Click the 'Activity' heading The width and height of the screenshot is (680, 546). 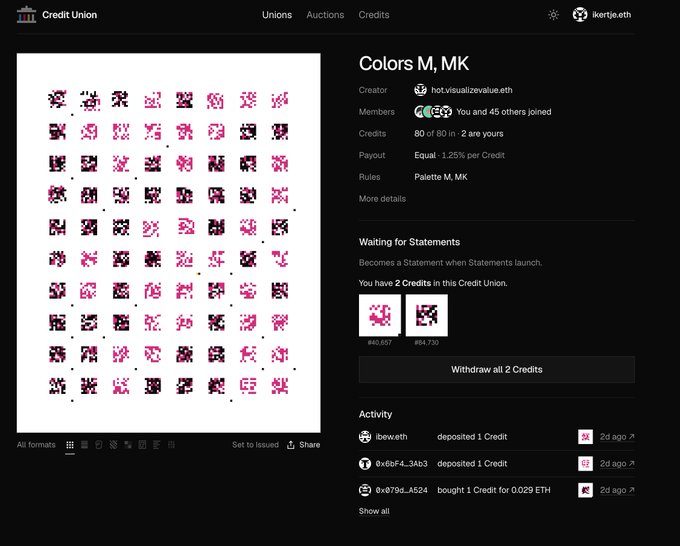pyautogui.click(x=375, y=414)
